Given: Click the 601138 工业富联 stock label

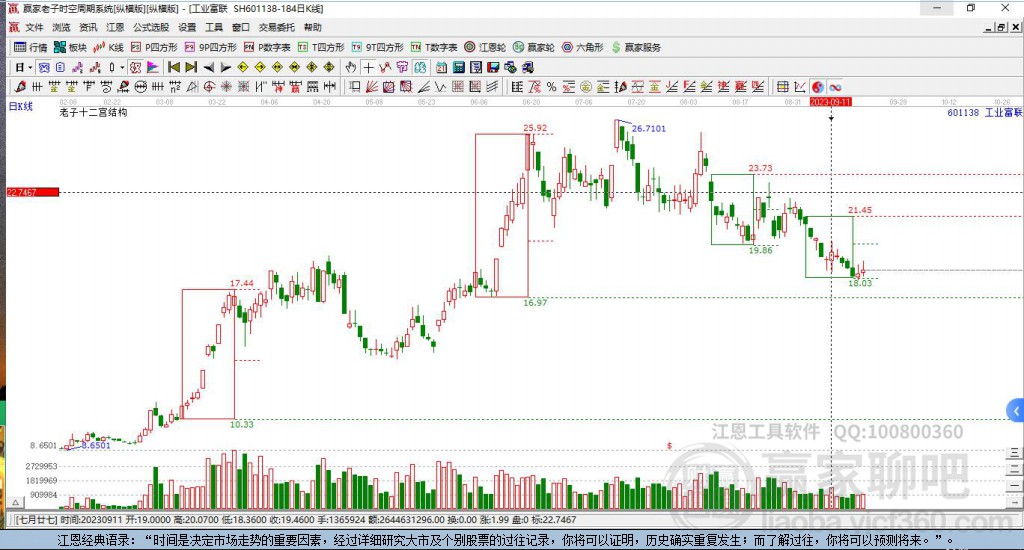Looking at the screenshot, I should (x=984, y=112).
